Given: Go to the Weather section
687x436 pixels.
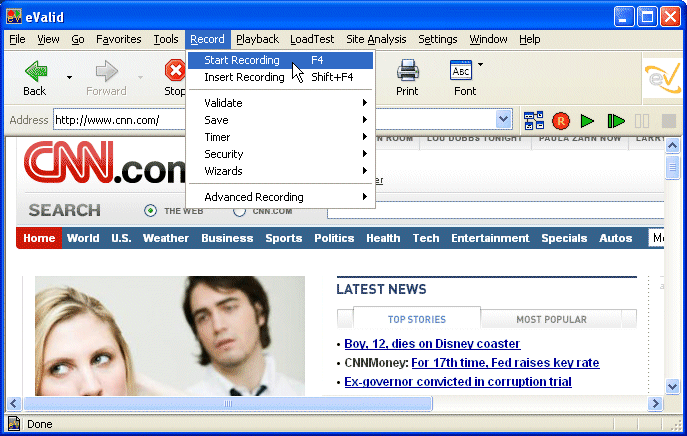Looking at the screenshot, I should coord(166,238).
